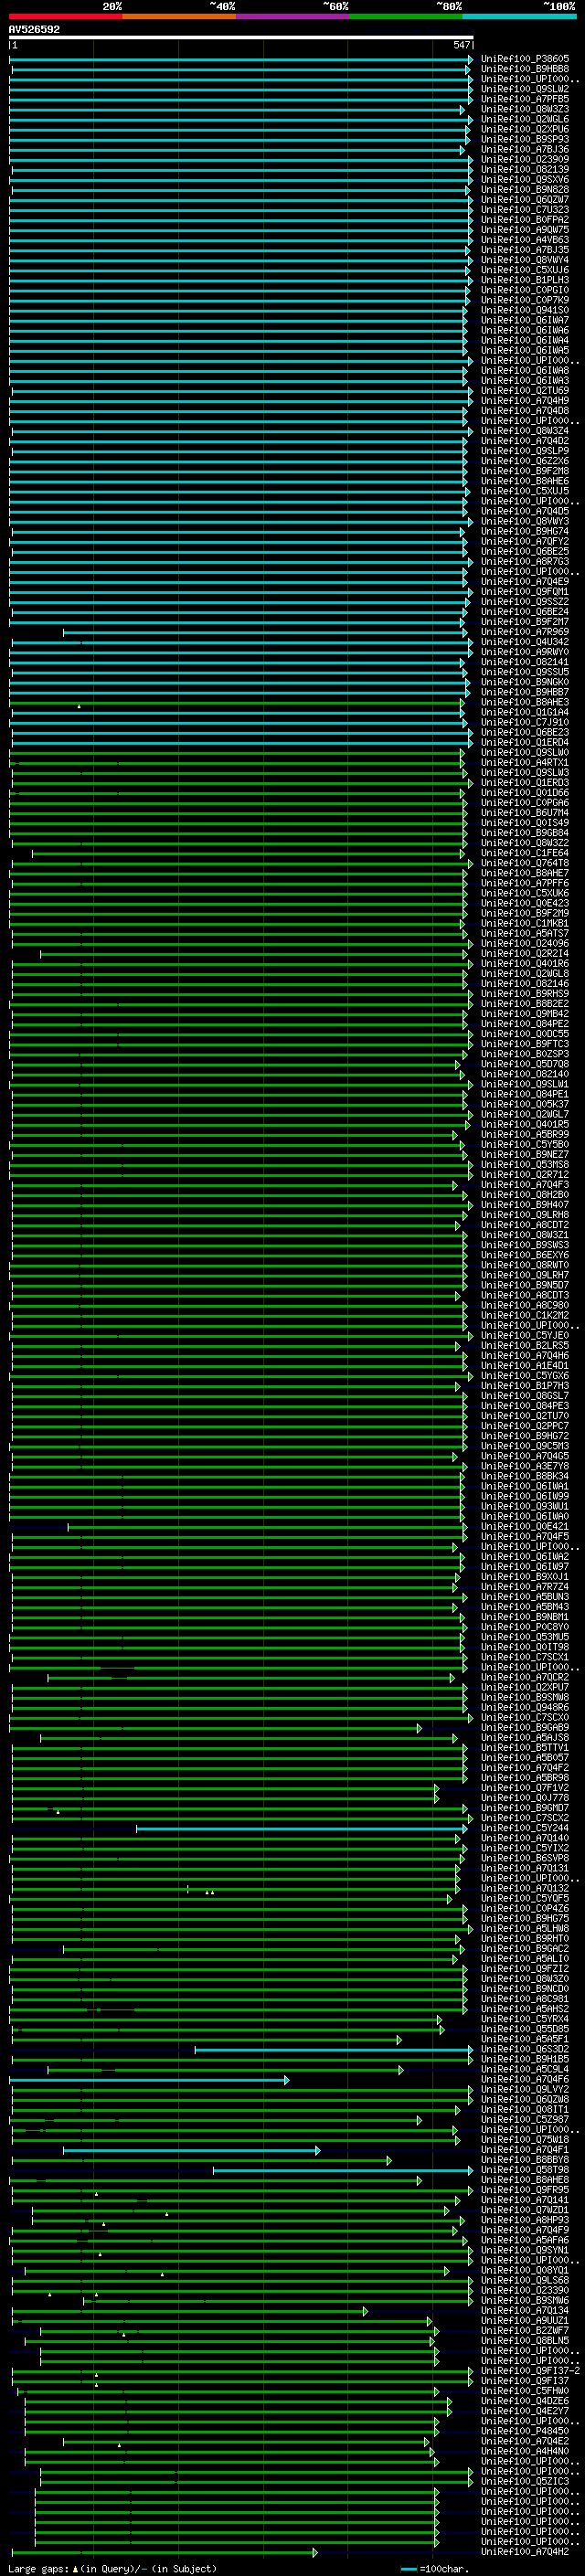Open the UniRef100_A7PFB5 hit
Viewport: 585px width, 2576px height.
[x=525, y=99]
